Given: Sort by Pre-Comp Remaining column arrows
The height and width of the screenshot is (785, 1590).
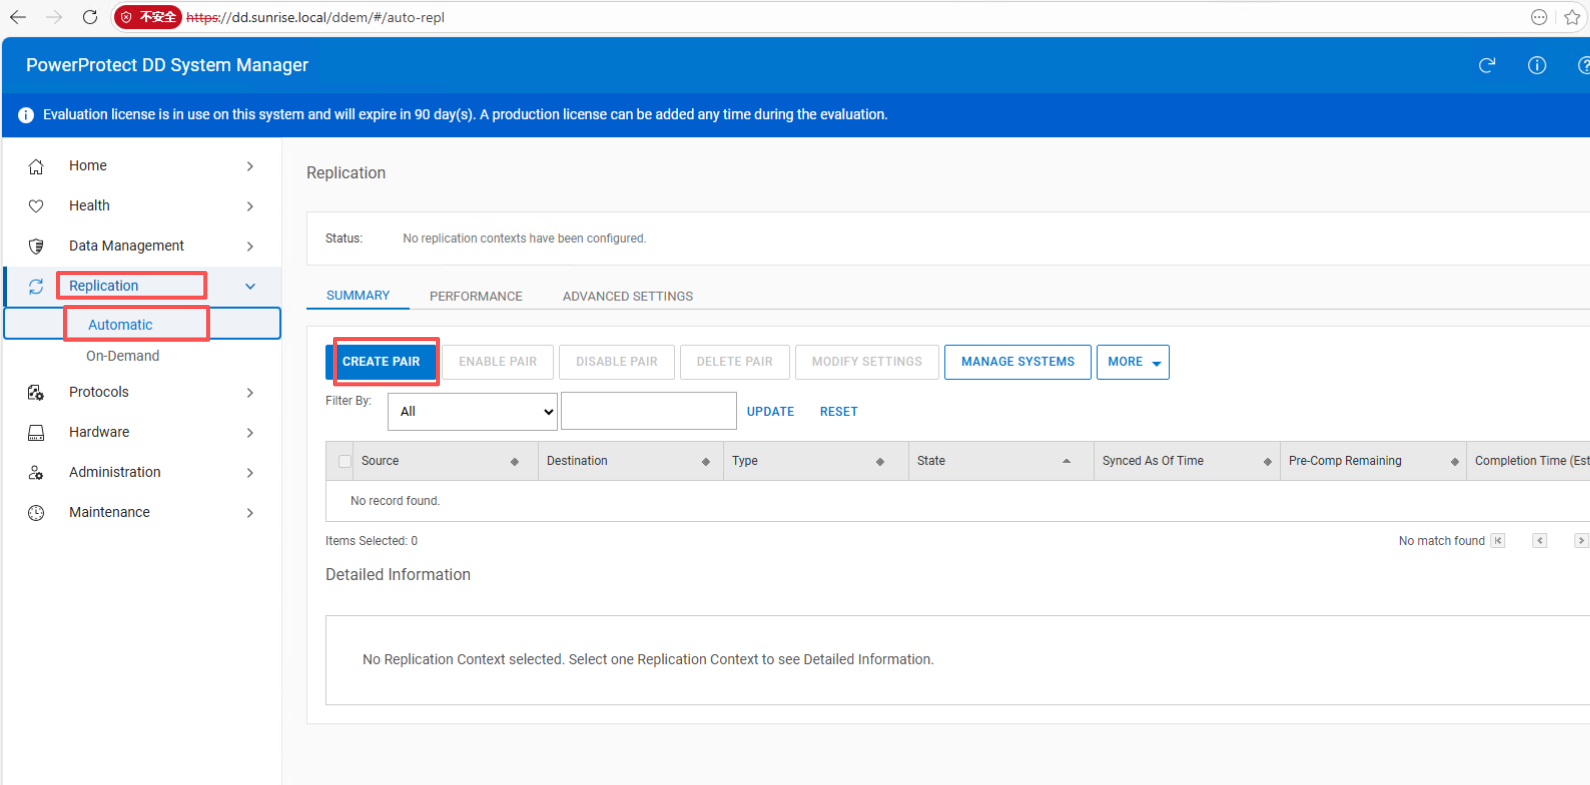Looking at the screenshot, I should [x=1455, y=461].
